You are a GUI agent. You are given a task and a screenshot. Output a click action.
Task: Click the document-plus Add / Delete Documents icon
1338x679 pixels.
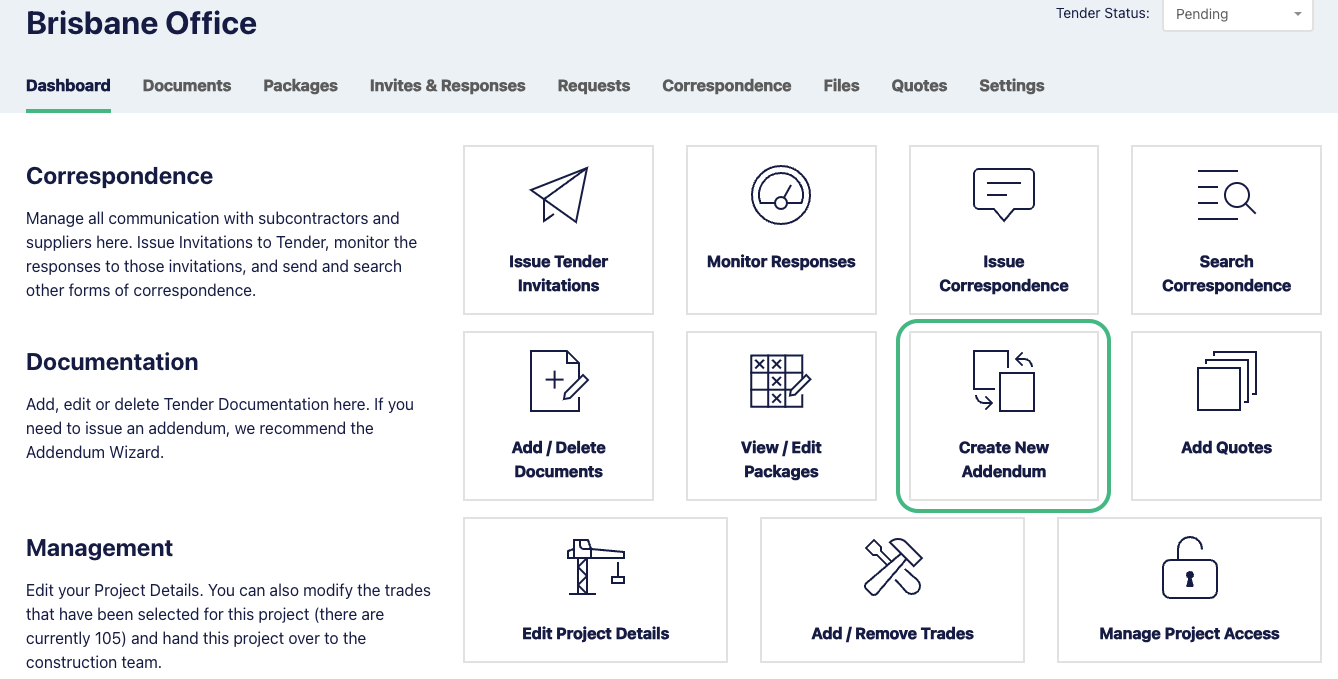coord(558,381)
